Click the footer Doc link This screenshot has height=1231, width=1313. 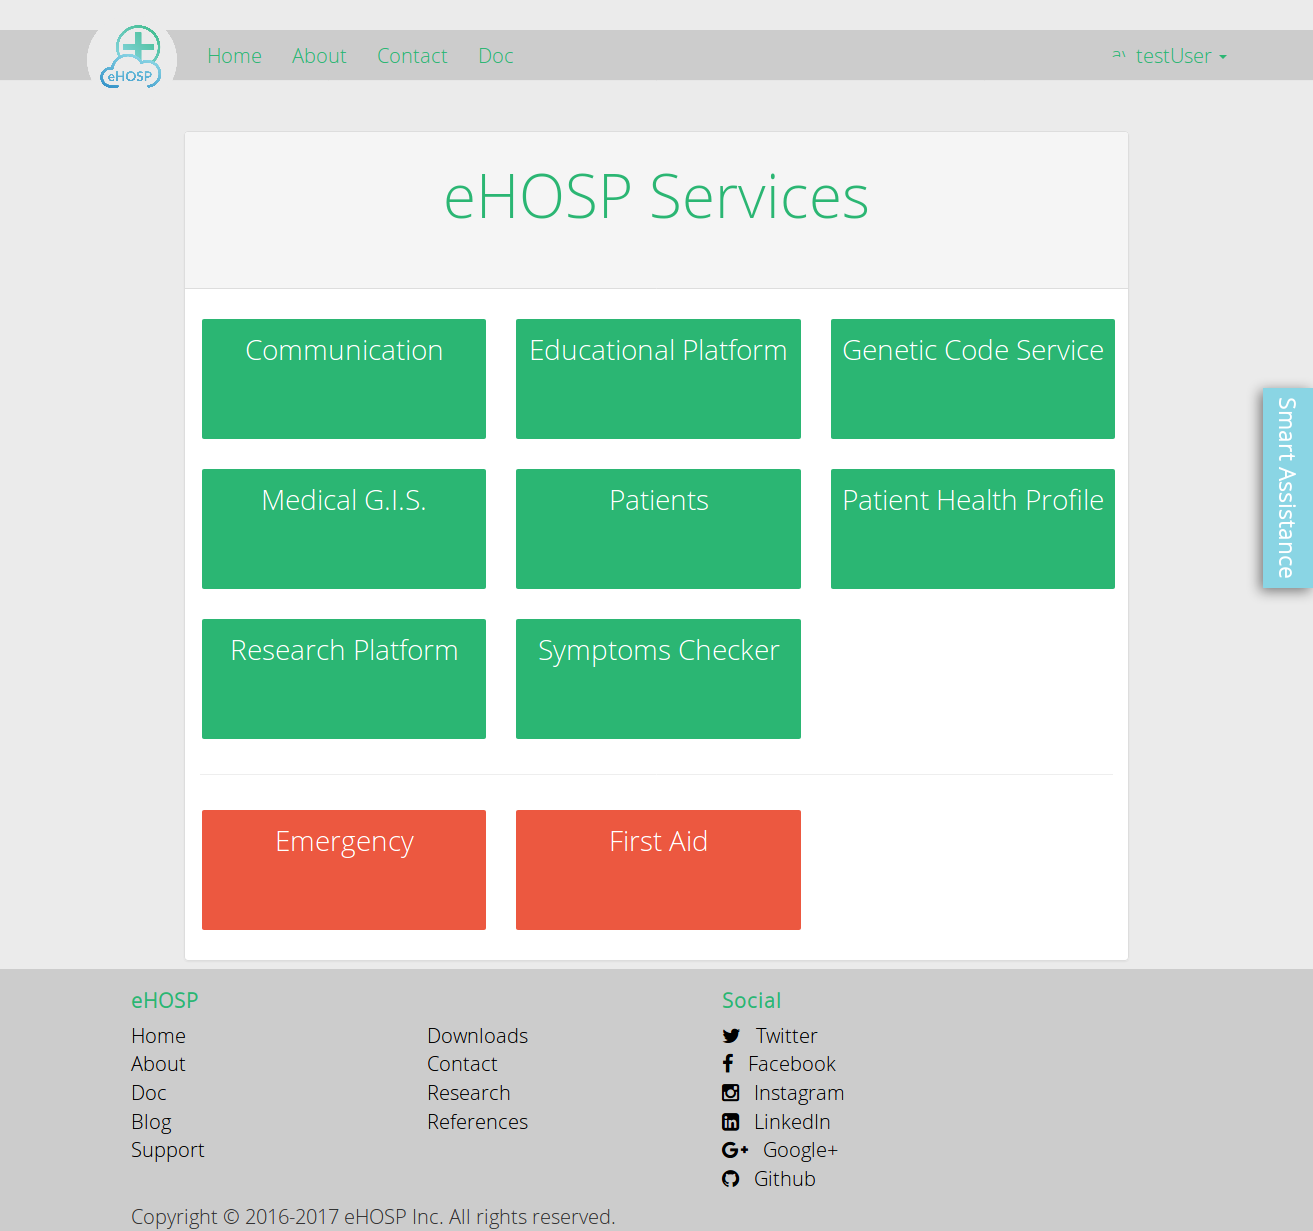click(x=149, y=1093)
